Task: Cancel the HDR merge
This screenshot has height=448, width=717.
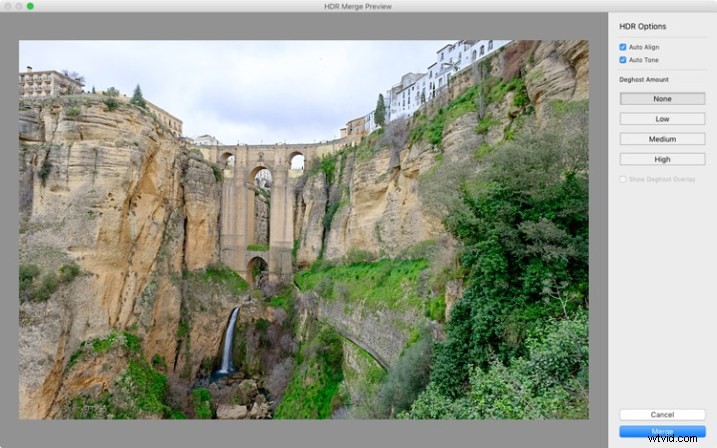Action: (x=662, y=415)
